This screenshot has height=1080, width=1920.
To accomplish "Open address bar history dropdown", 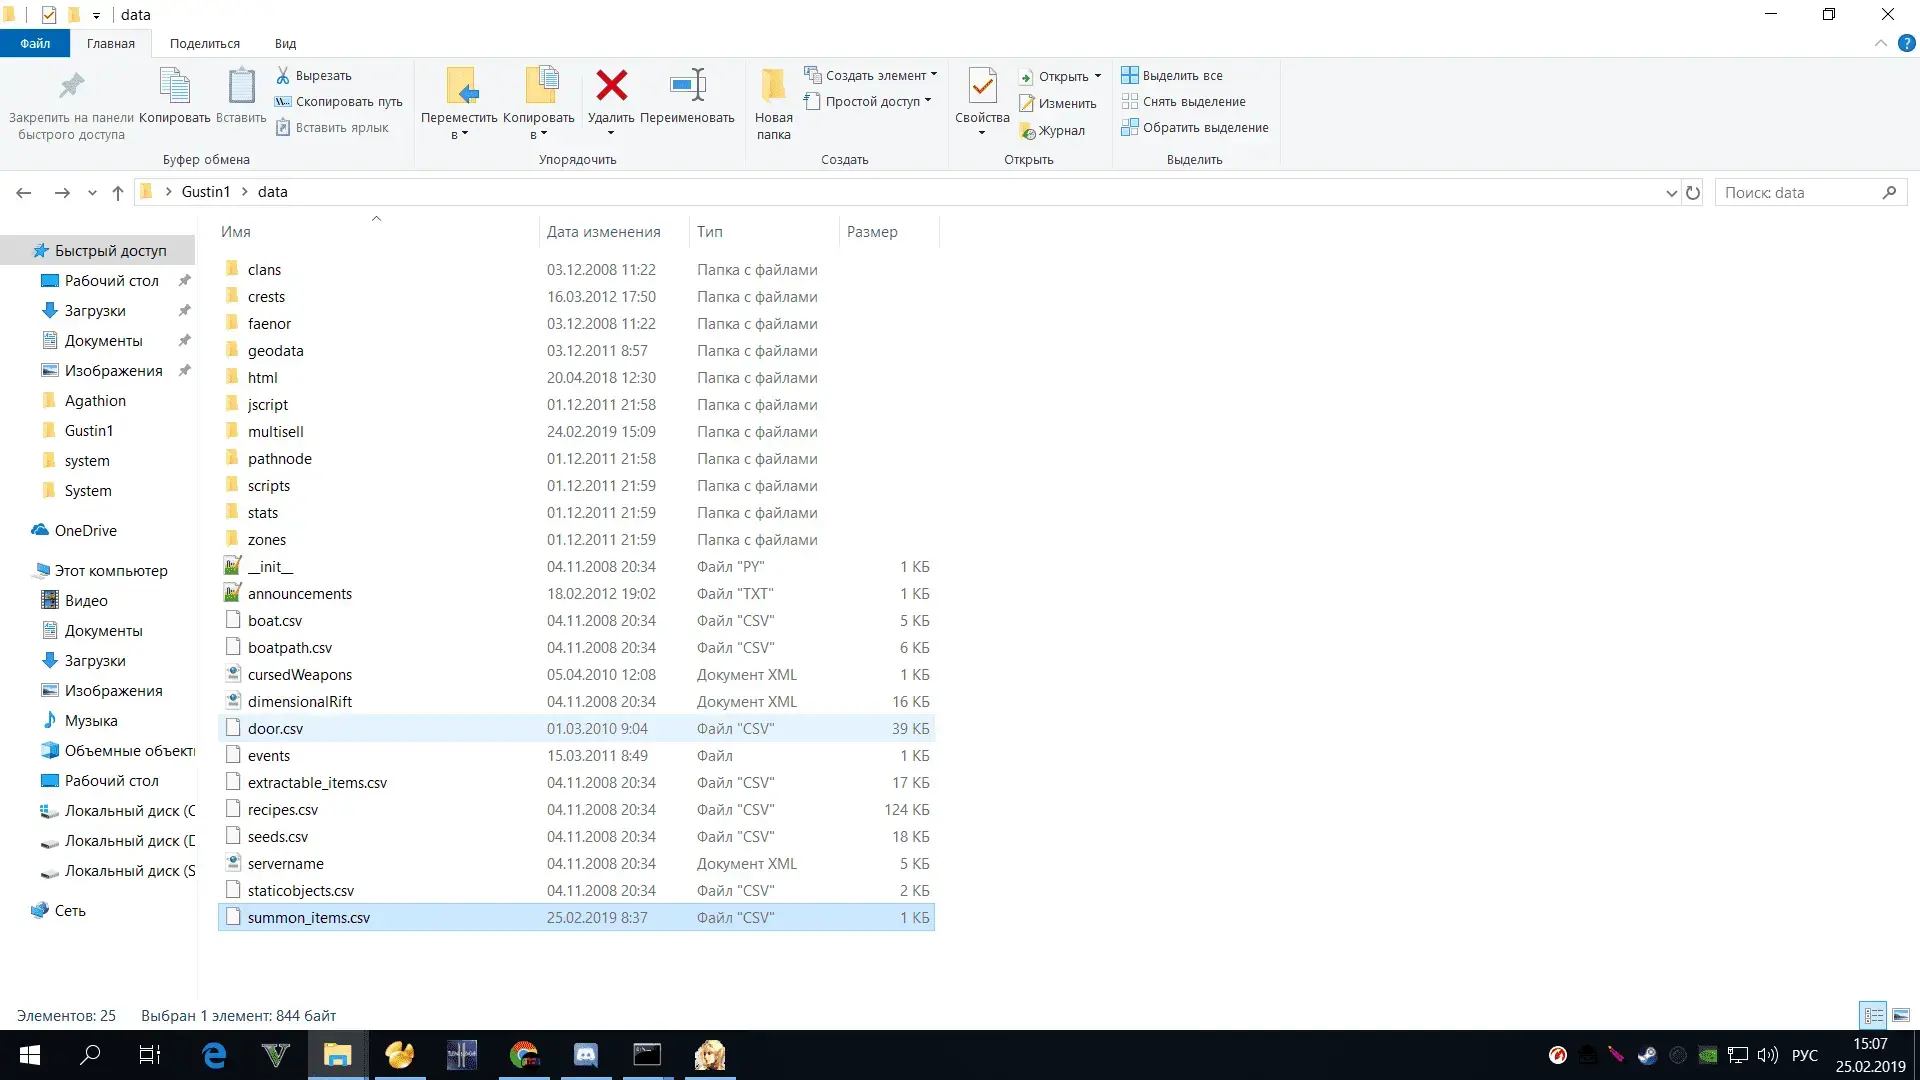I will tap(1671, 193).
